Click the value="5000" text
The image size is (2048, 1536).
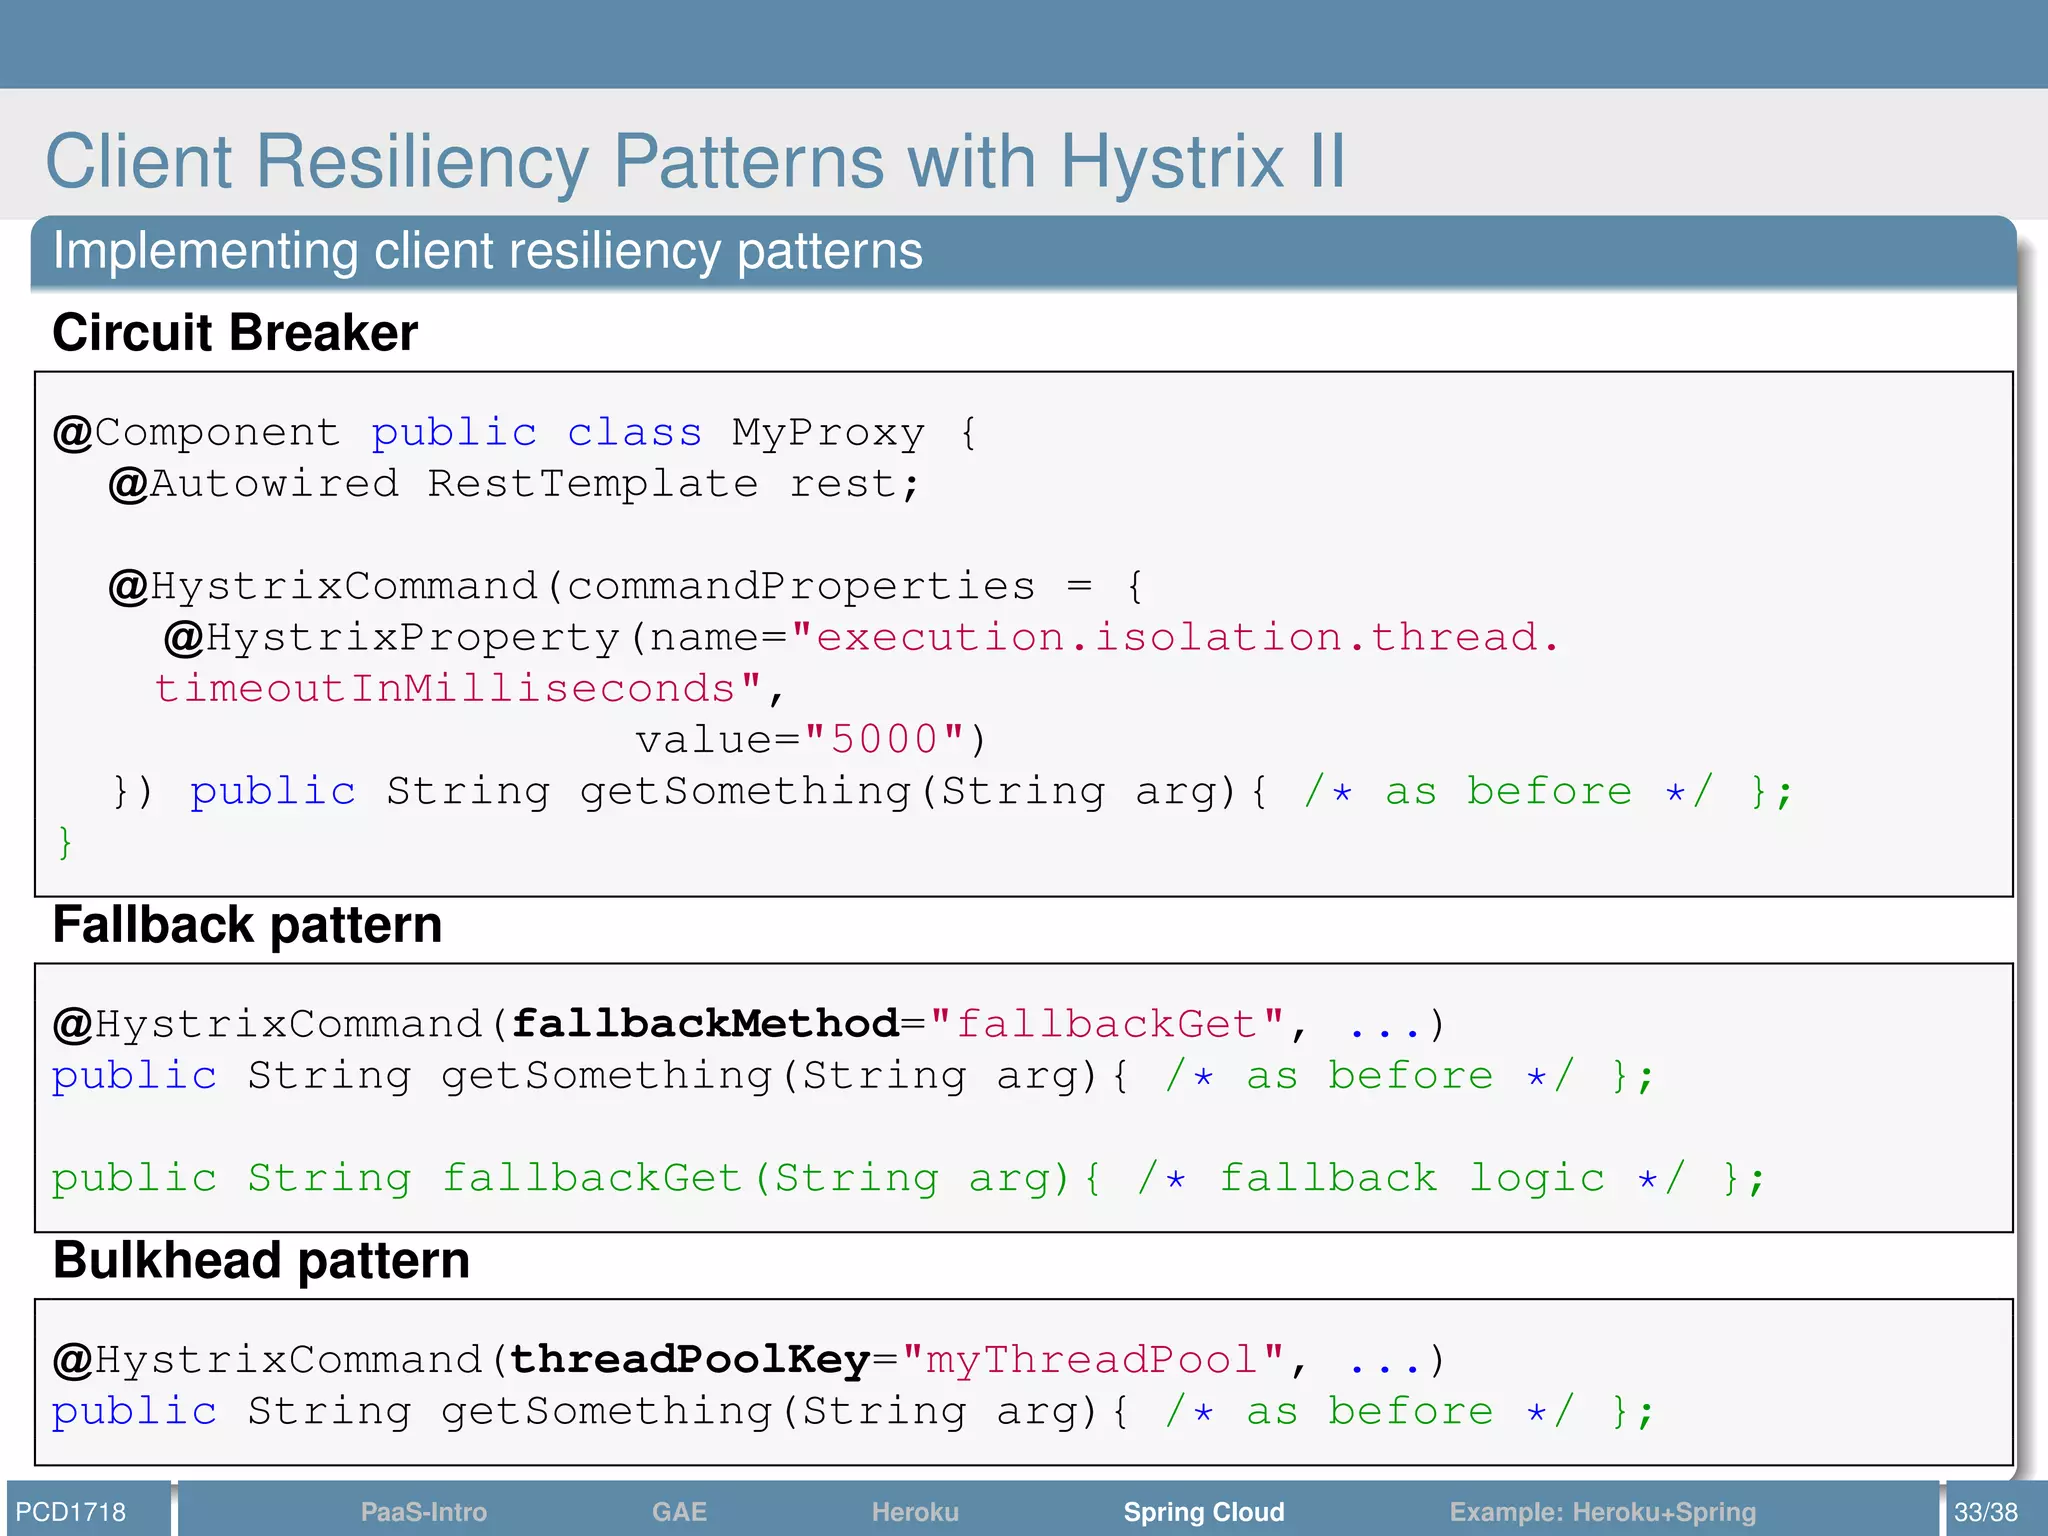(811, 741)
